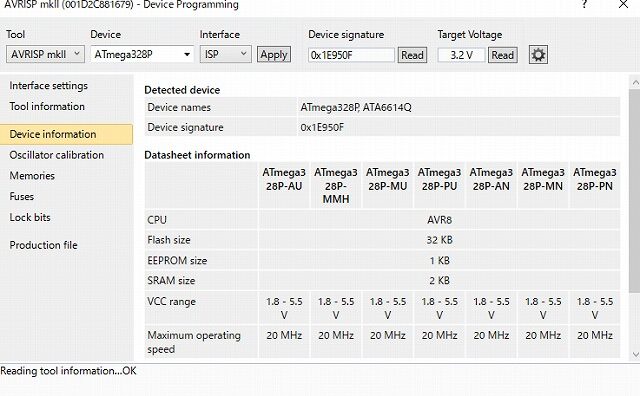
Task: Open the Device dropdown showing ATmega328P
Action: coord(142,54)
